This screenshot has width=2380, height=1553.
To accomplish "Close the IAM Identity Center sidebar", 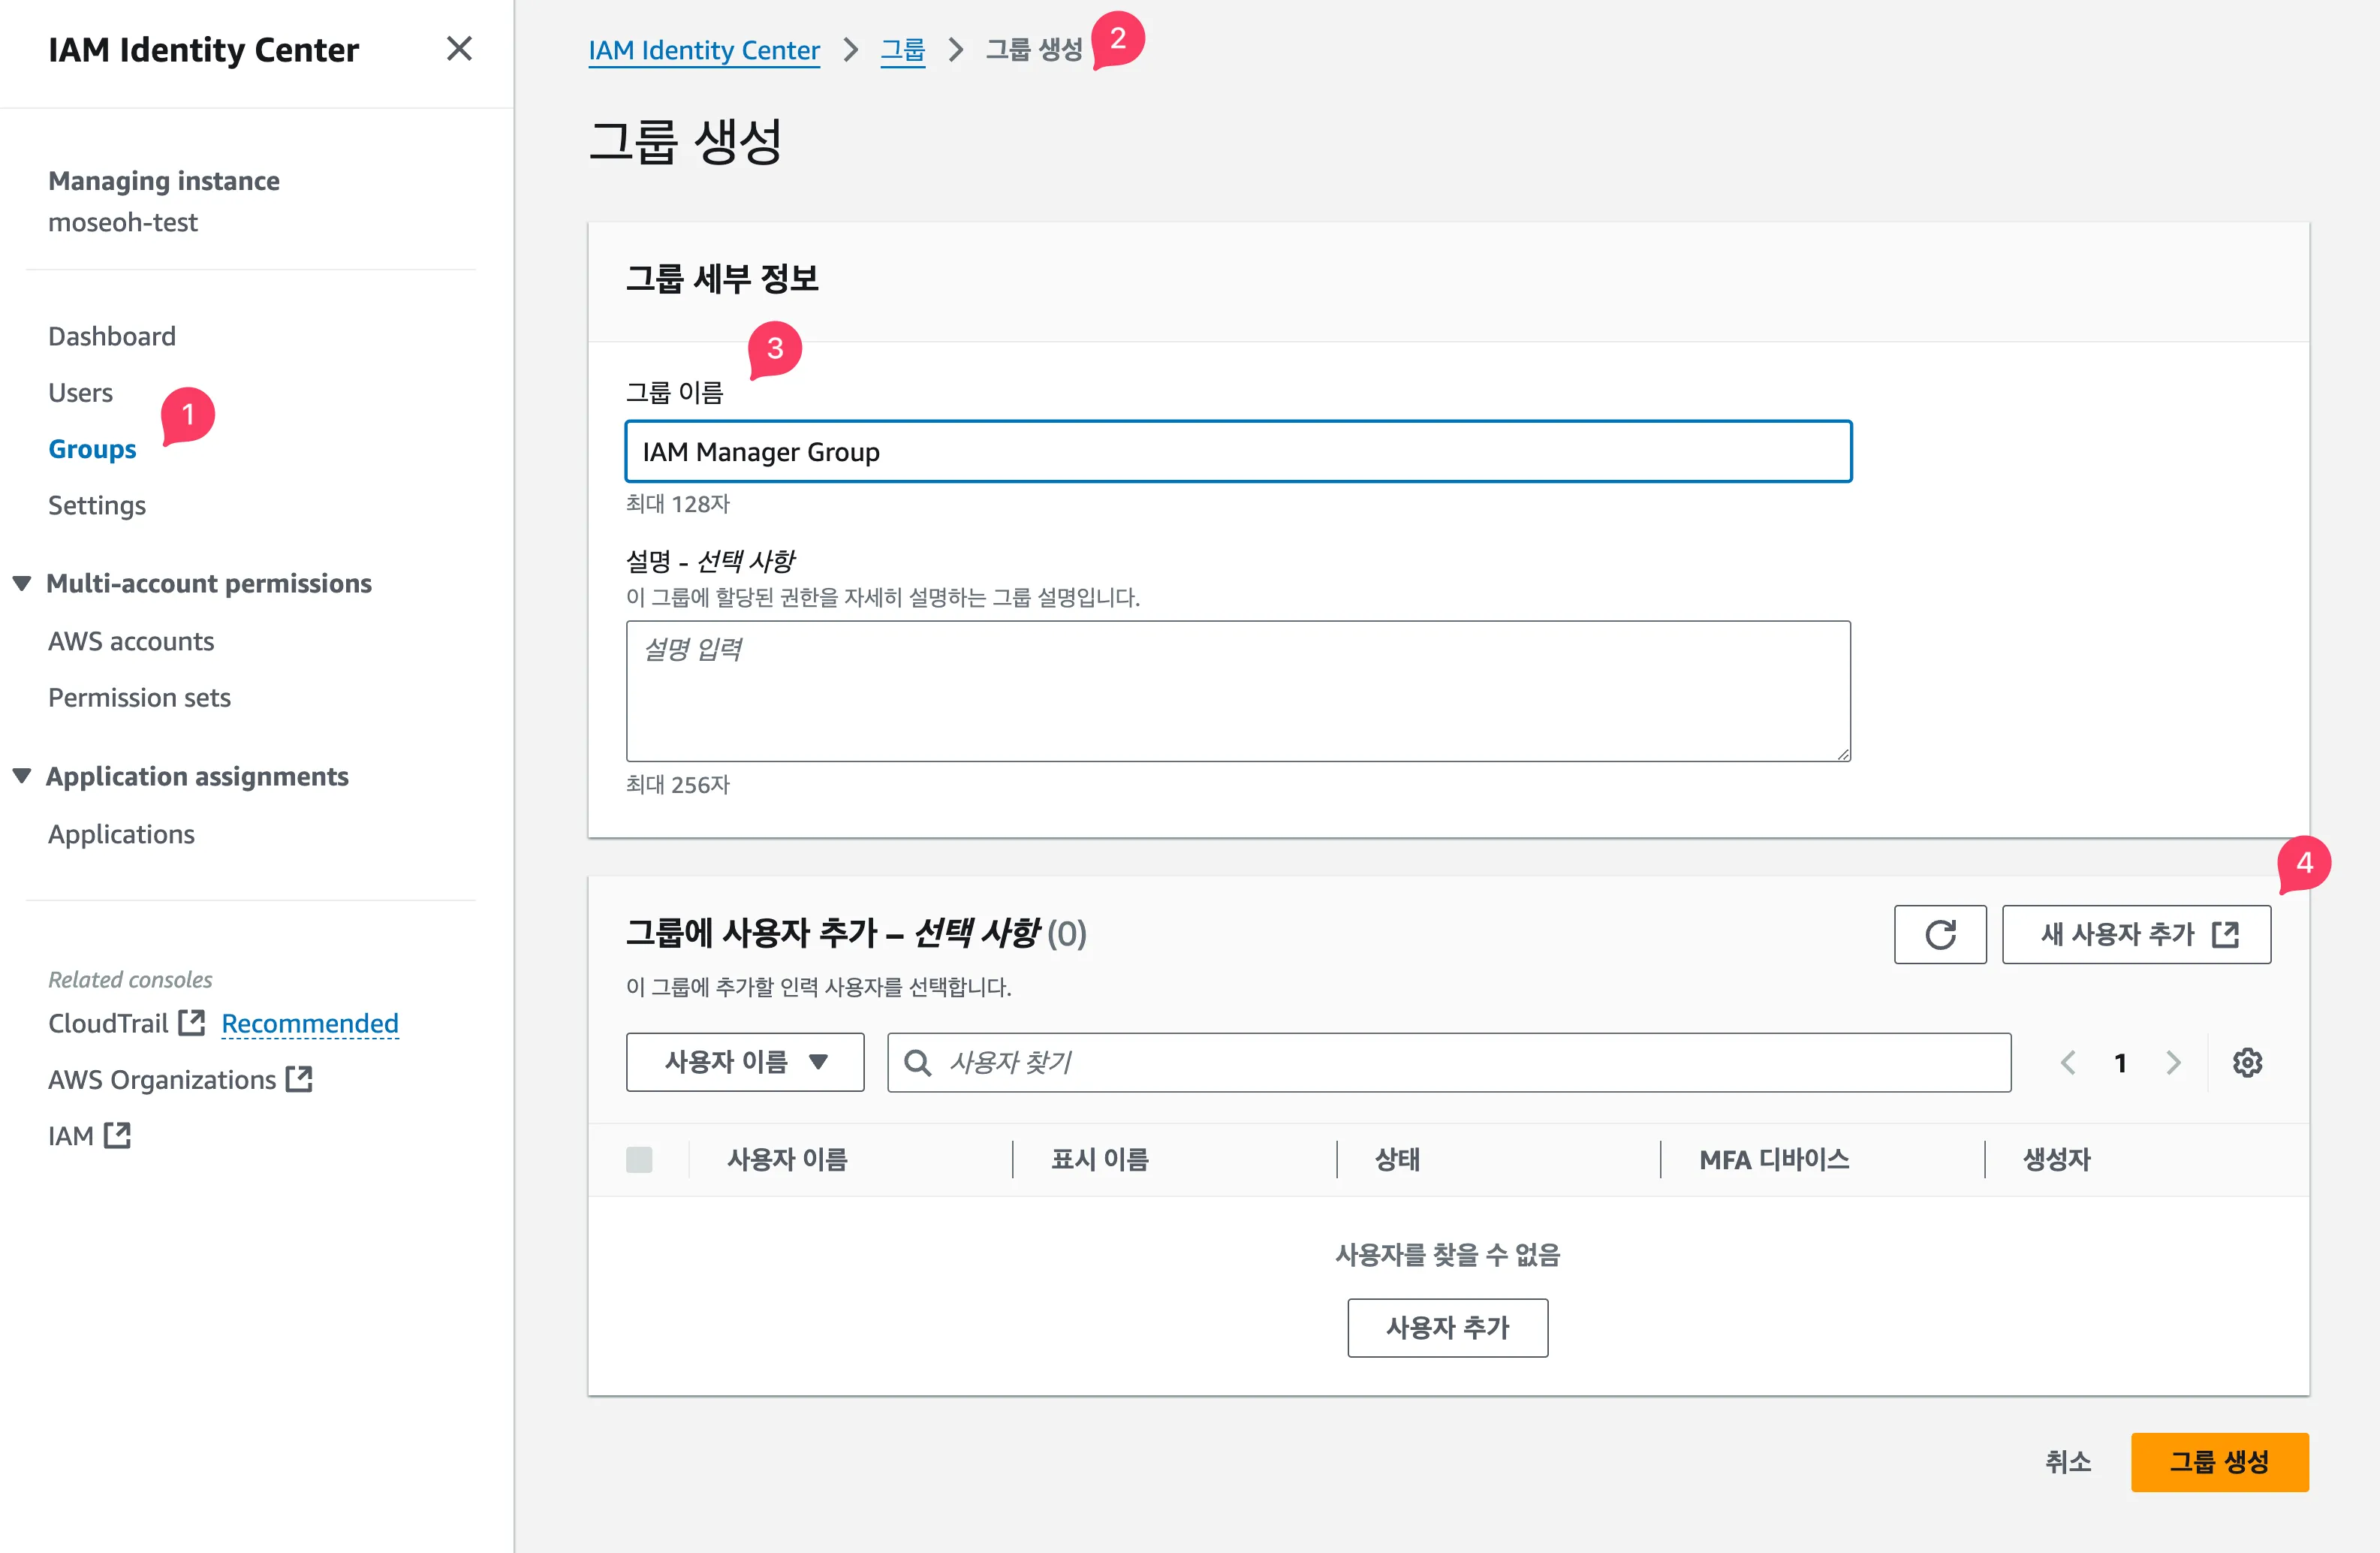I will (x=459, y=48).
